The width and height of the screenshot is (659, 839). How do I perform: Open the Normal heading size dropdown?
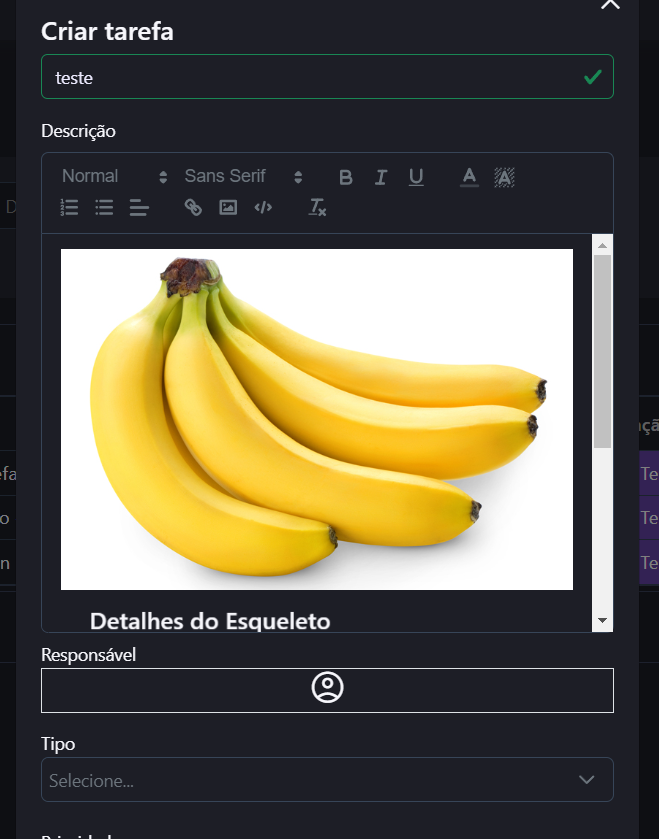[x=114, y=176]
